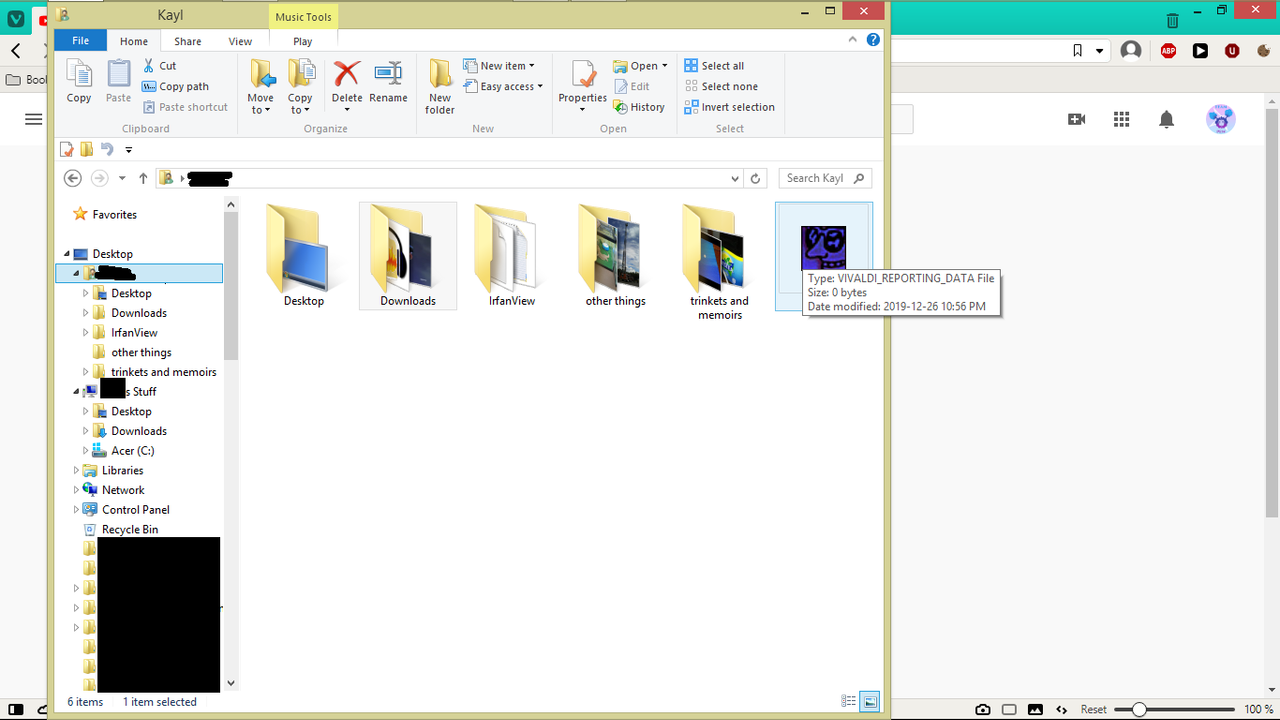The width and height of the screenshot is (1280, 720).
Task: Open the New item dropdown
Action: [499, 66]
